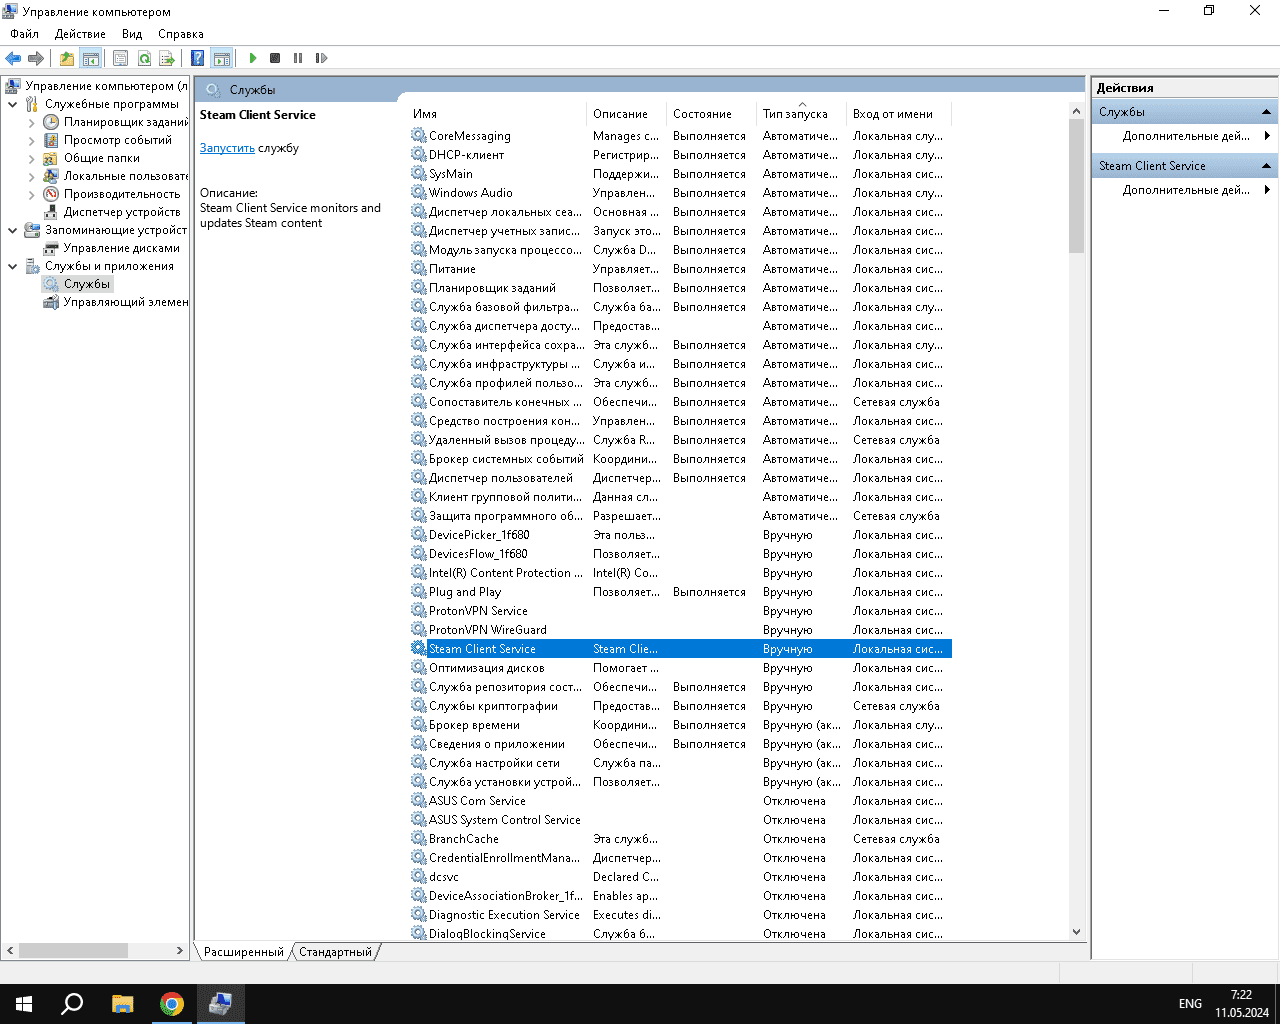Select the Службы криптографии service row

680,706
